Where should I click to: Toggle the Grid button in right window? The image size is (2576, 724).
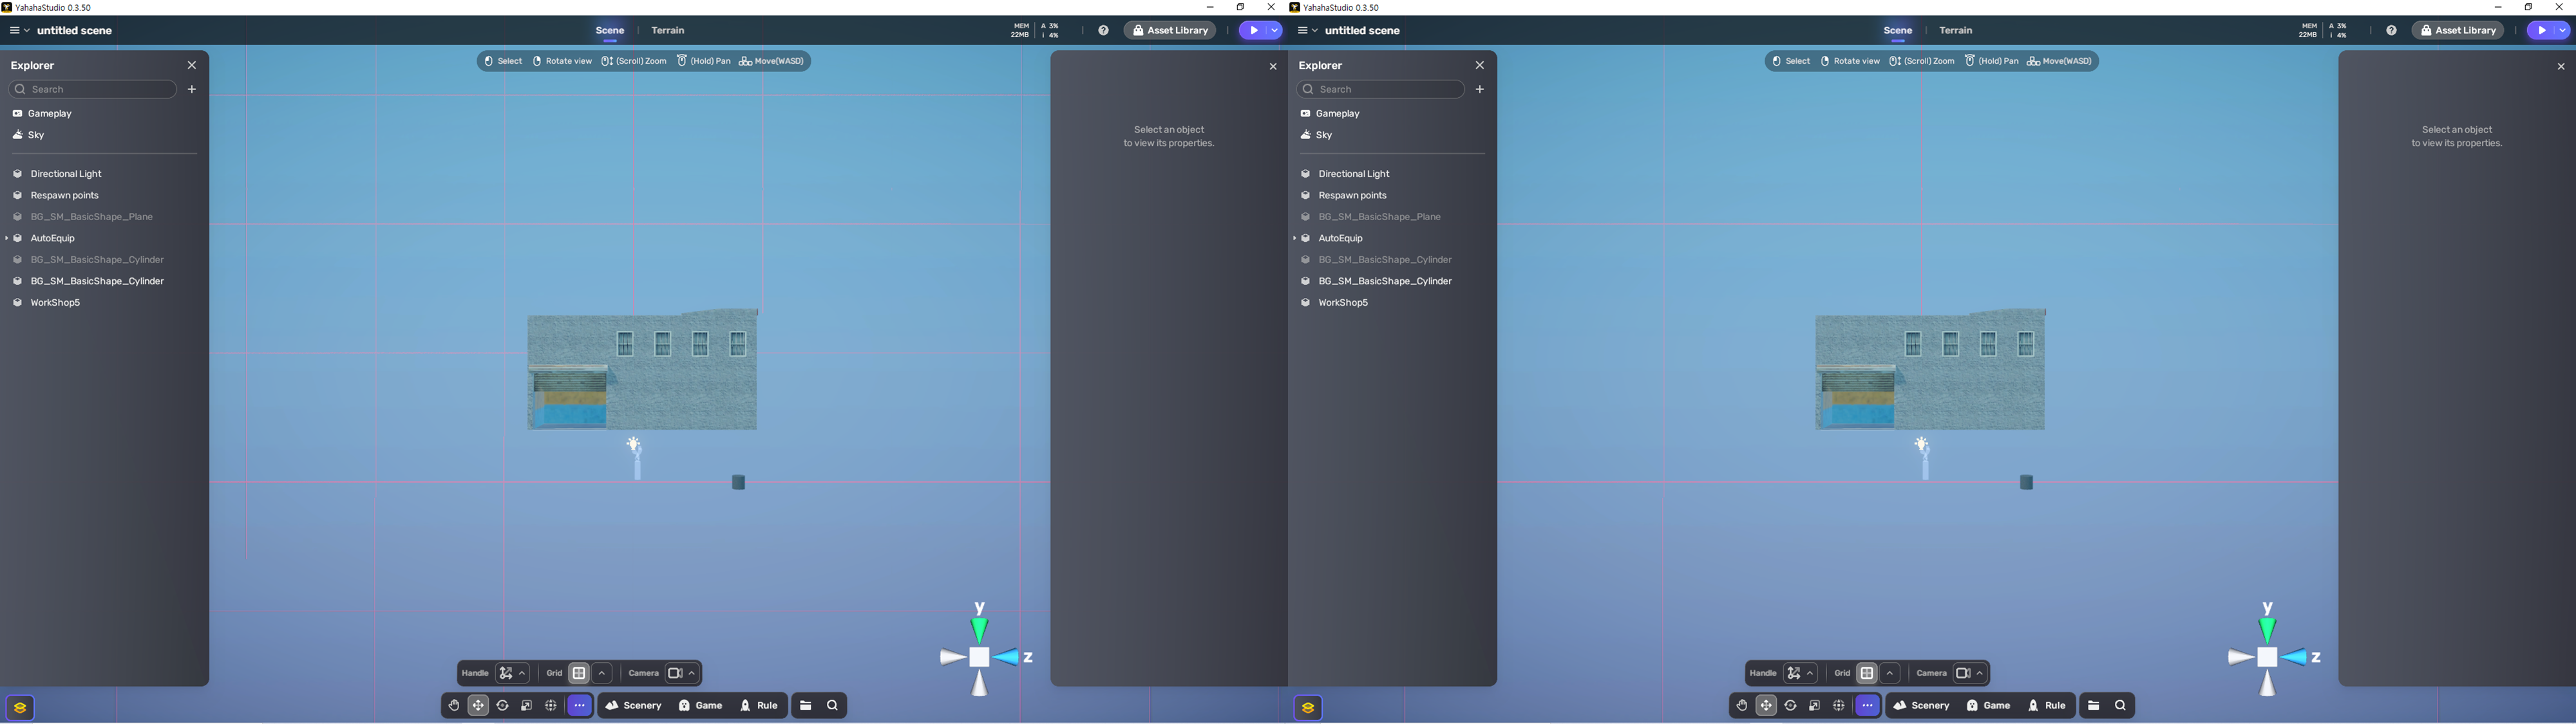point(1867,673)
